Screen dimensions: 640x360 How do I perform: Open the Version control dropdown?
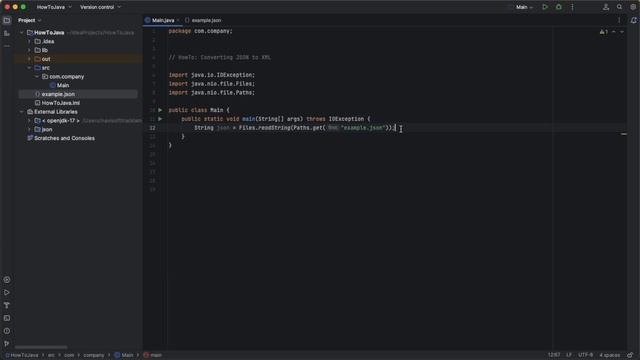pyautogui.click(x=100, y=7)
